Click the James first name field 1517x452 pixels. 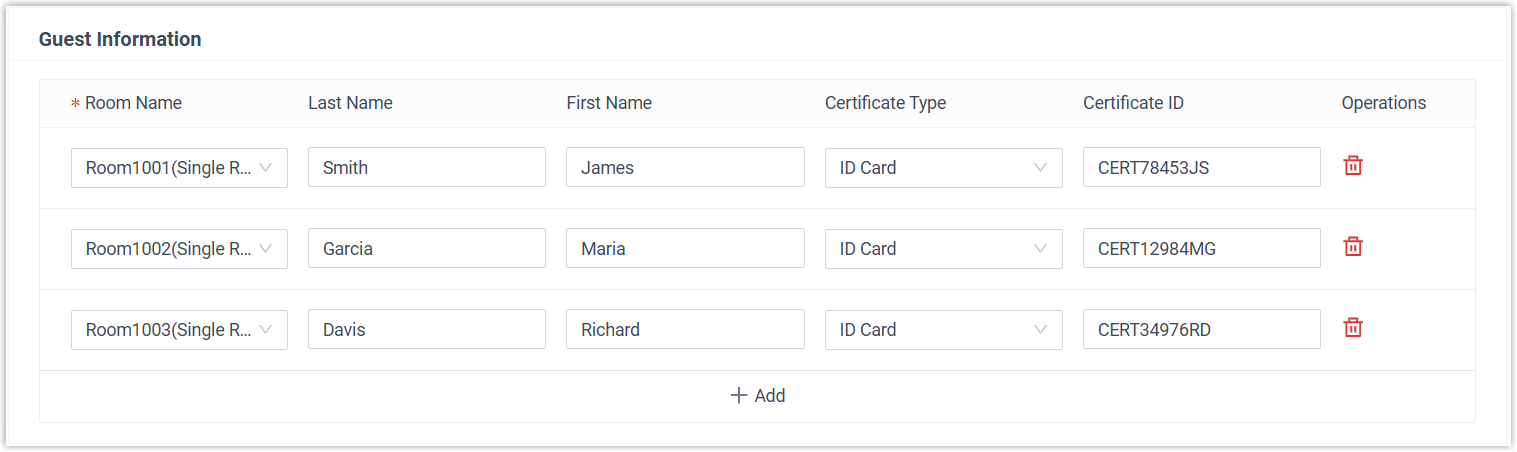pos(685,168)
